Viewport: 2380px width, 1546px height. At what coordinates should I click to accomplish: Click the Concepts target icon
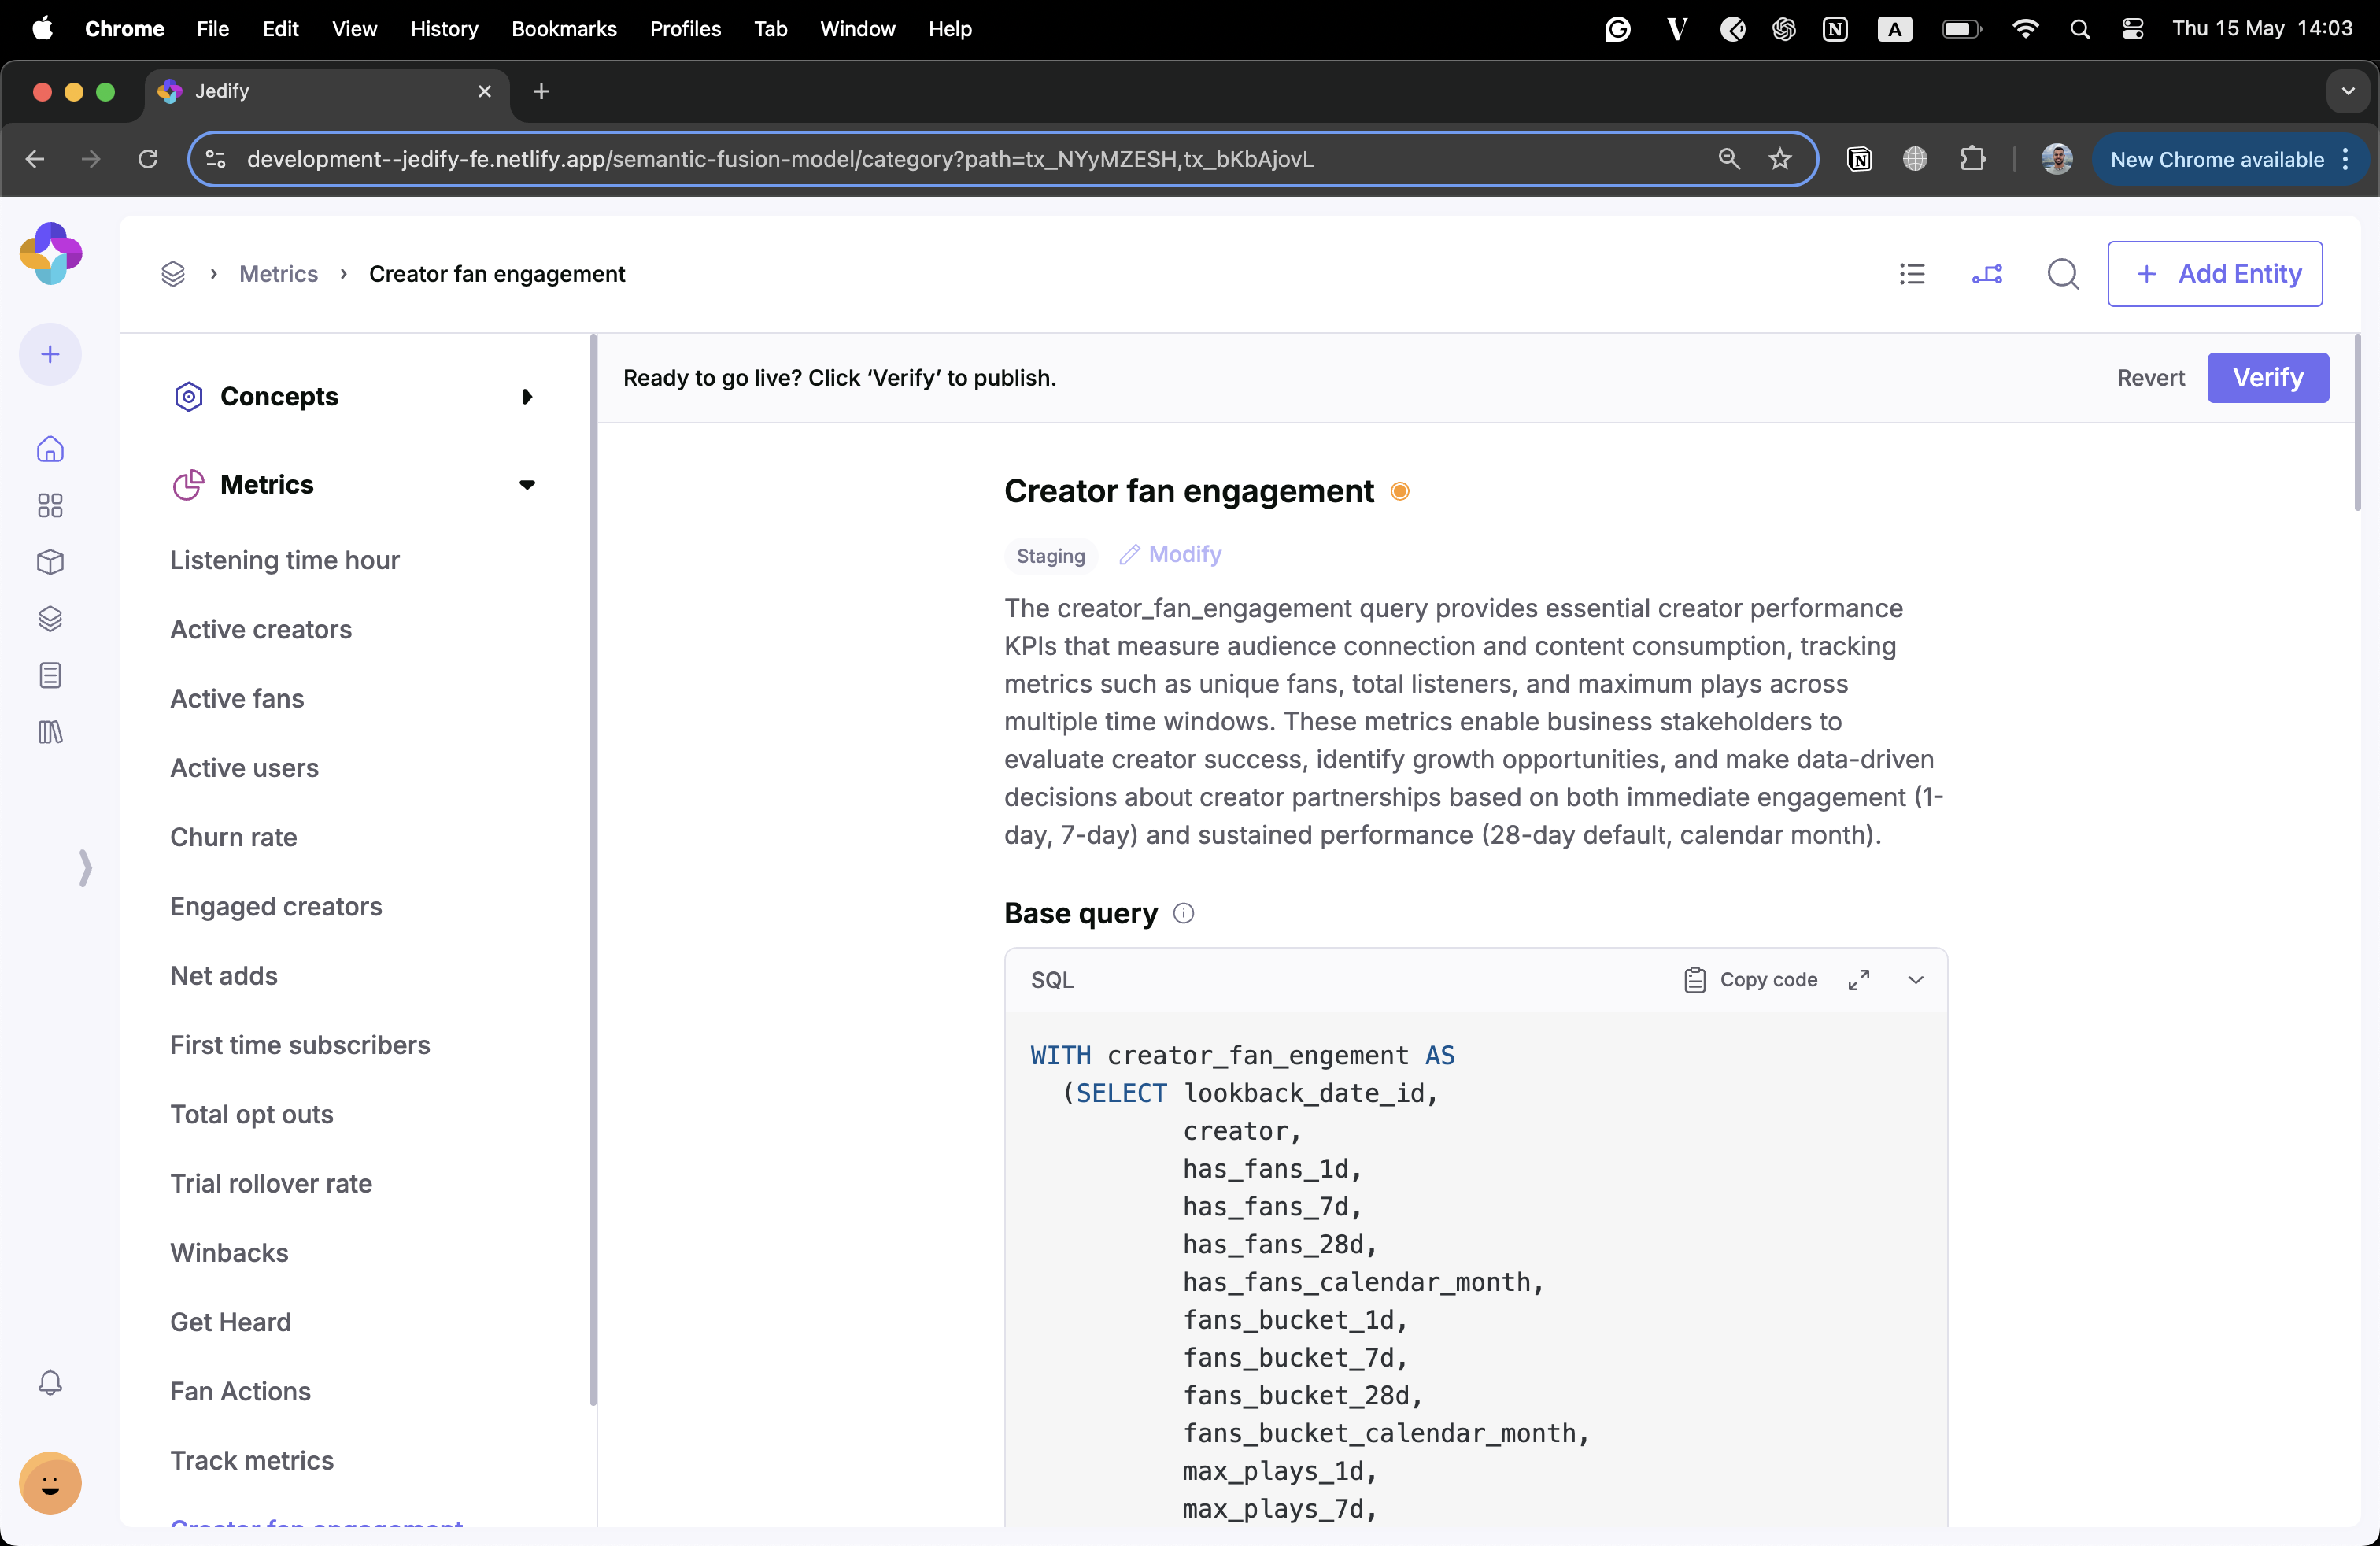tap(188, 397)
